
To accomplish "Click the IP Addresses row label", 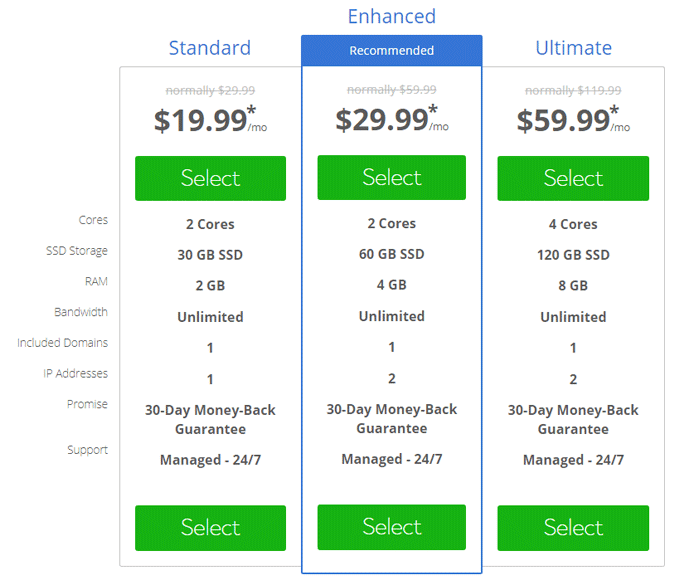I will coord(76,373).
